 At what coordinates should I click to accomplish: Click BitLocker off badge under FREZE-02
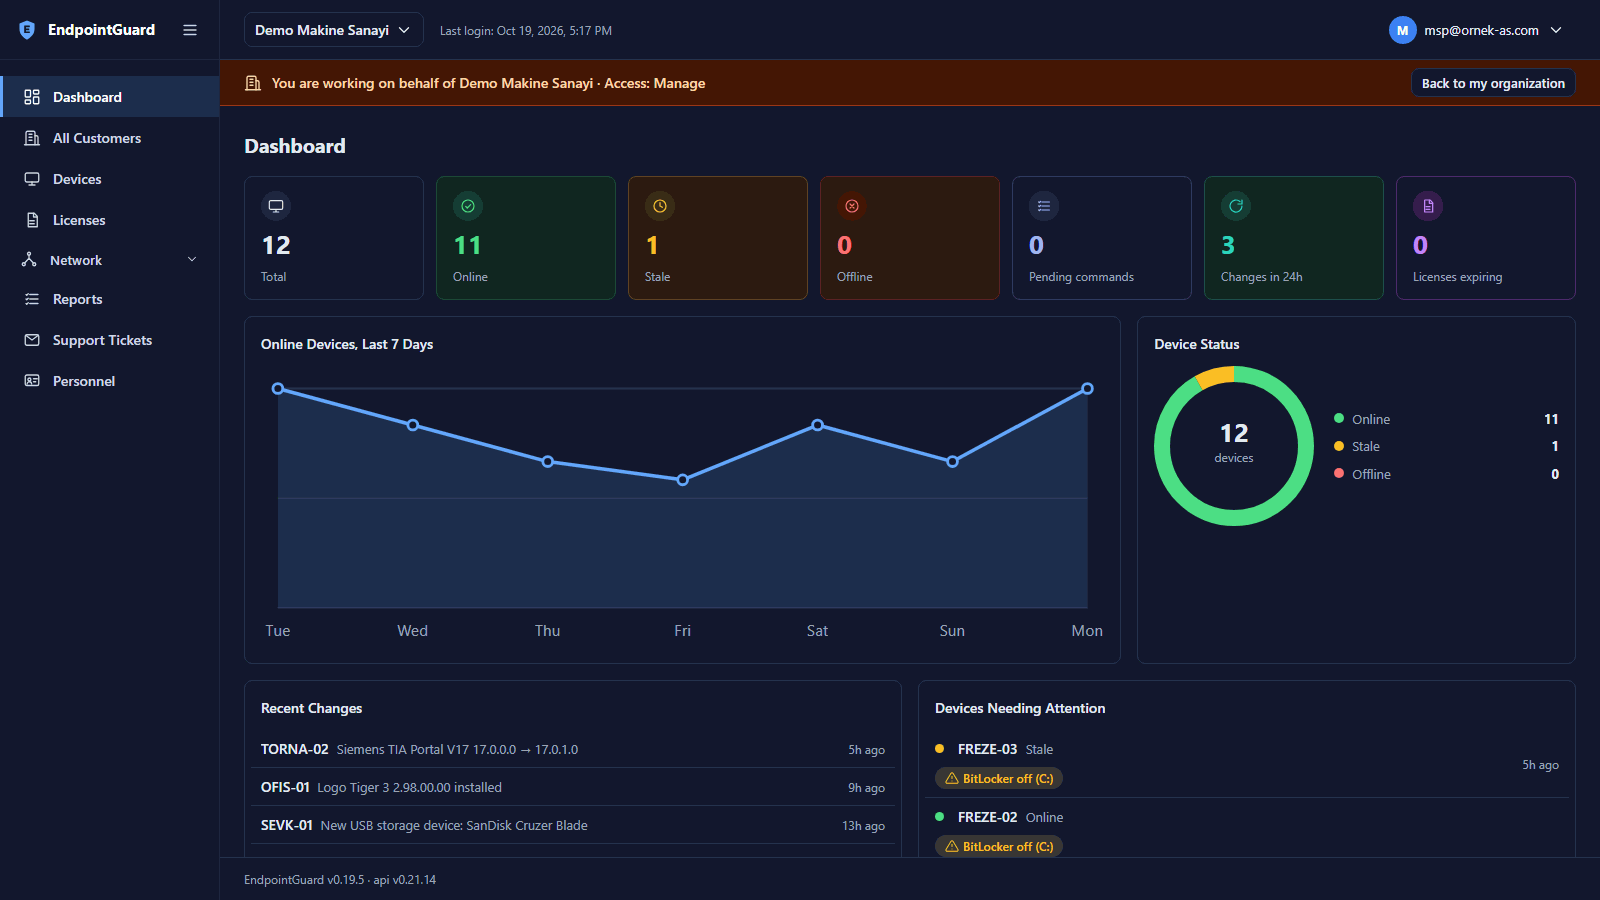pos(999,846)
